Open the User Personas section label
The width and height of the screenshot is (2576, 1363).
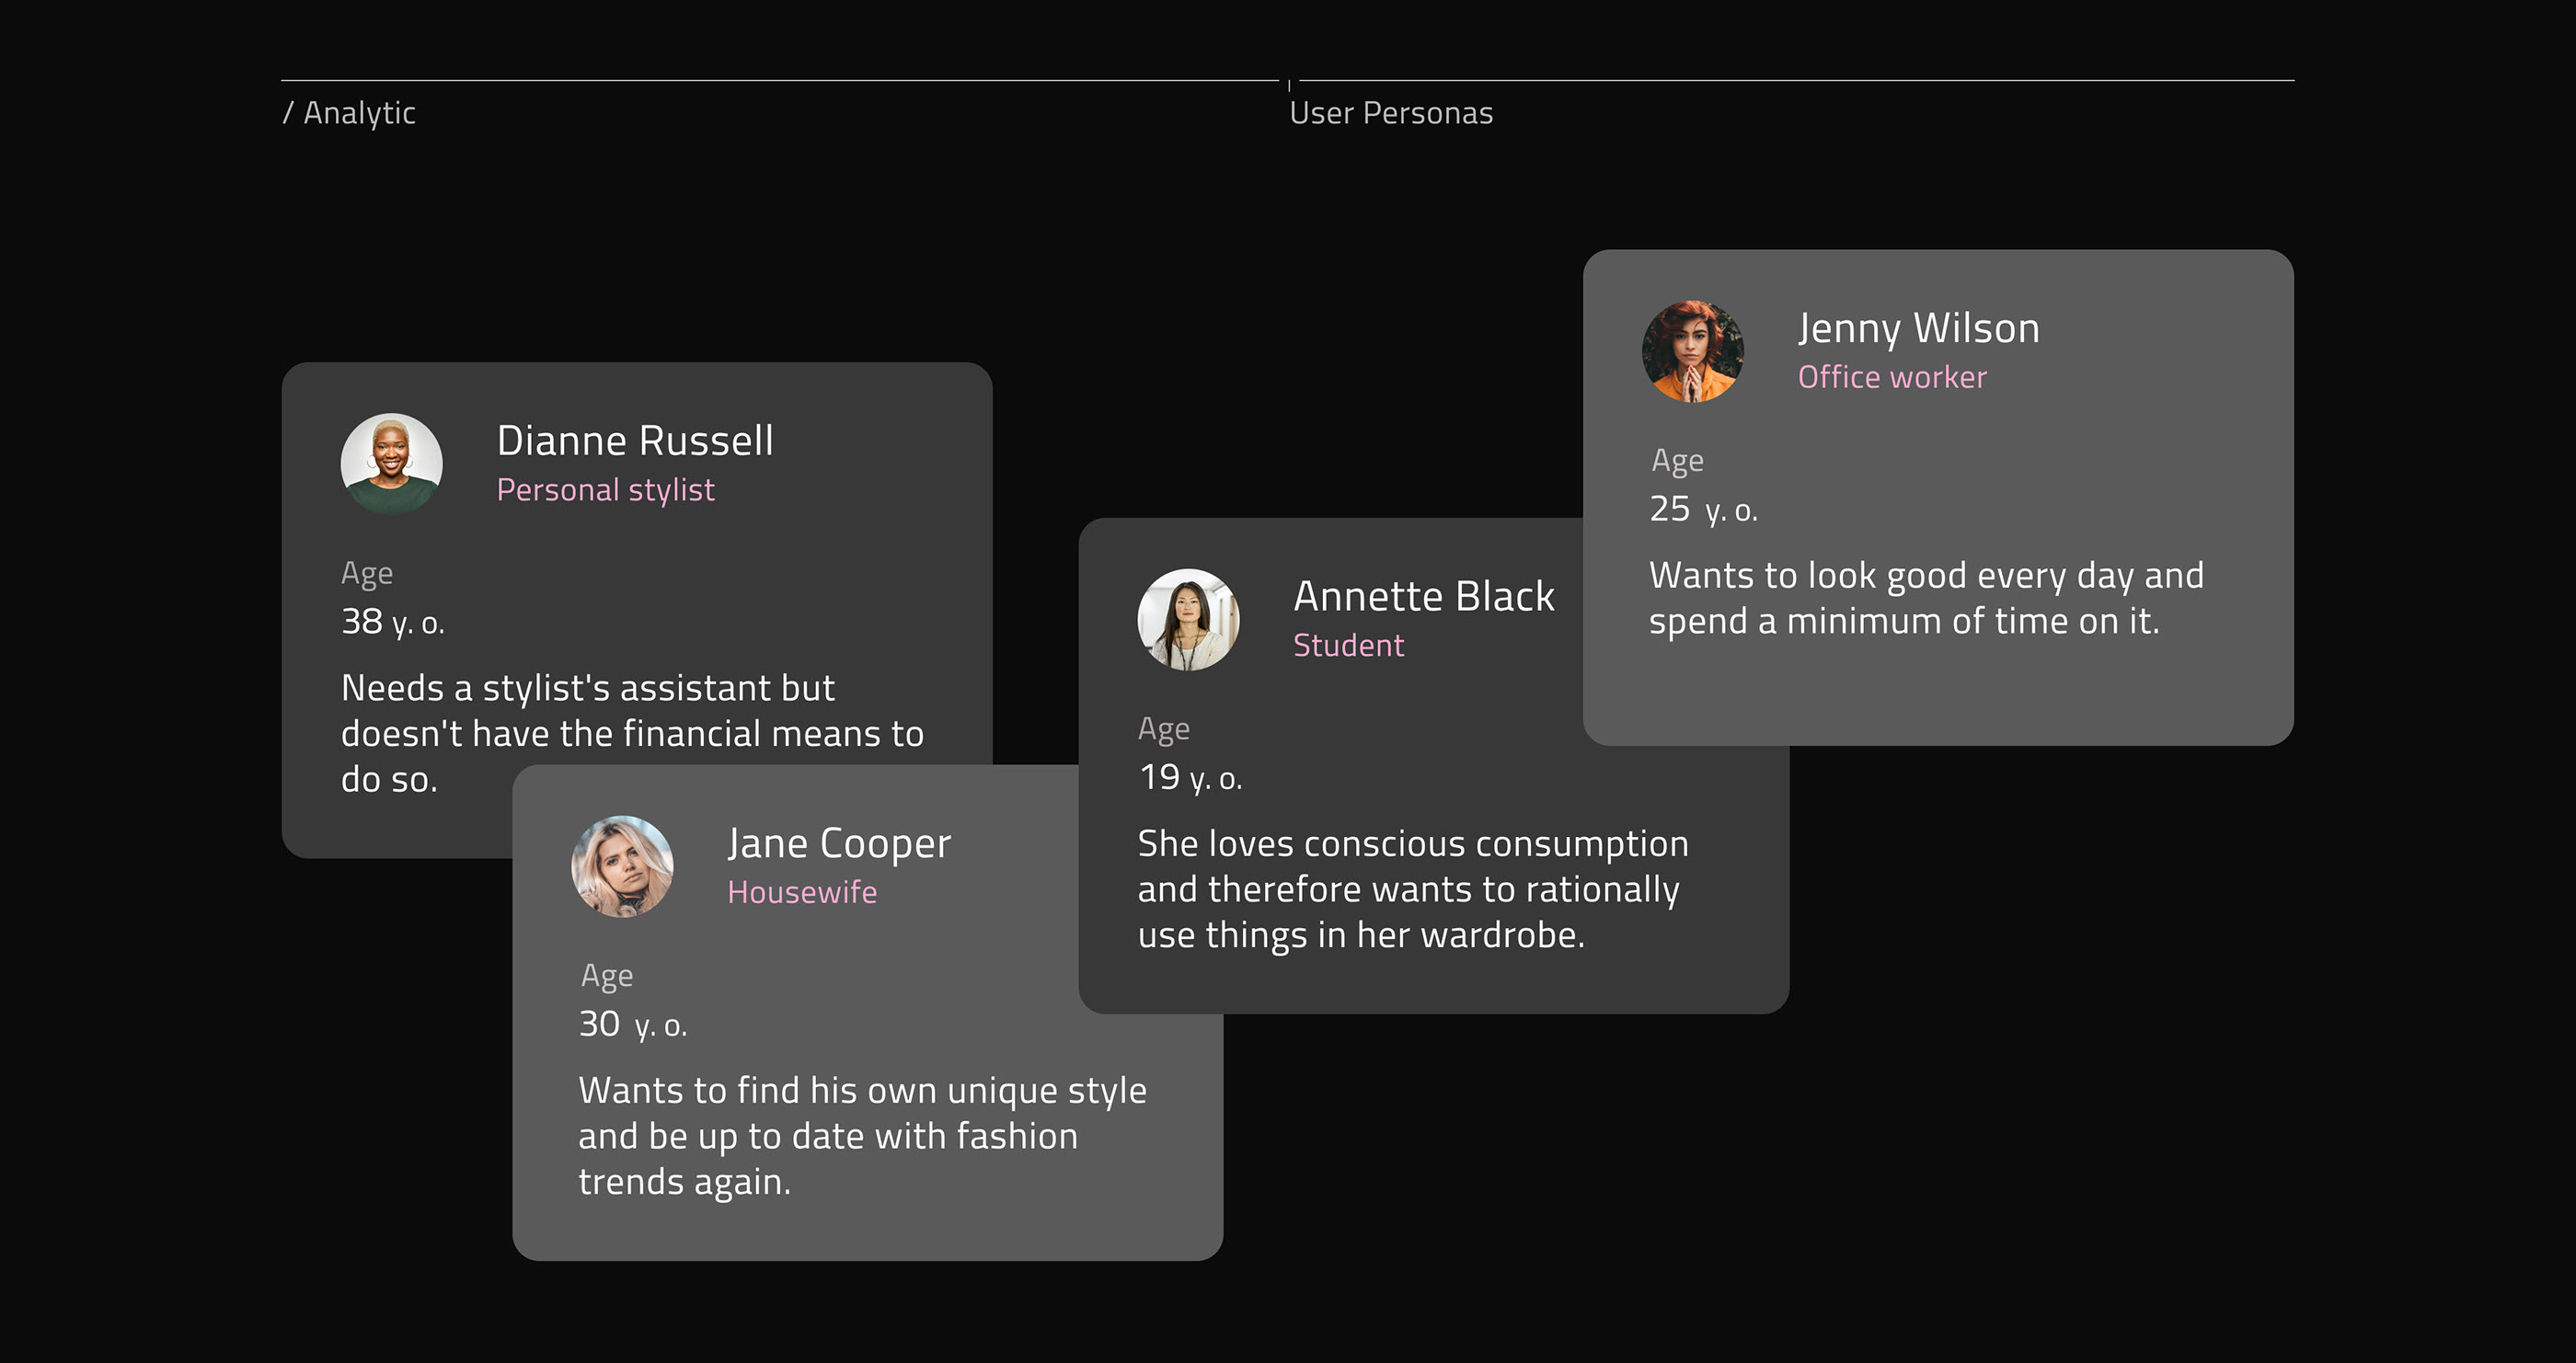[1390, 113]
